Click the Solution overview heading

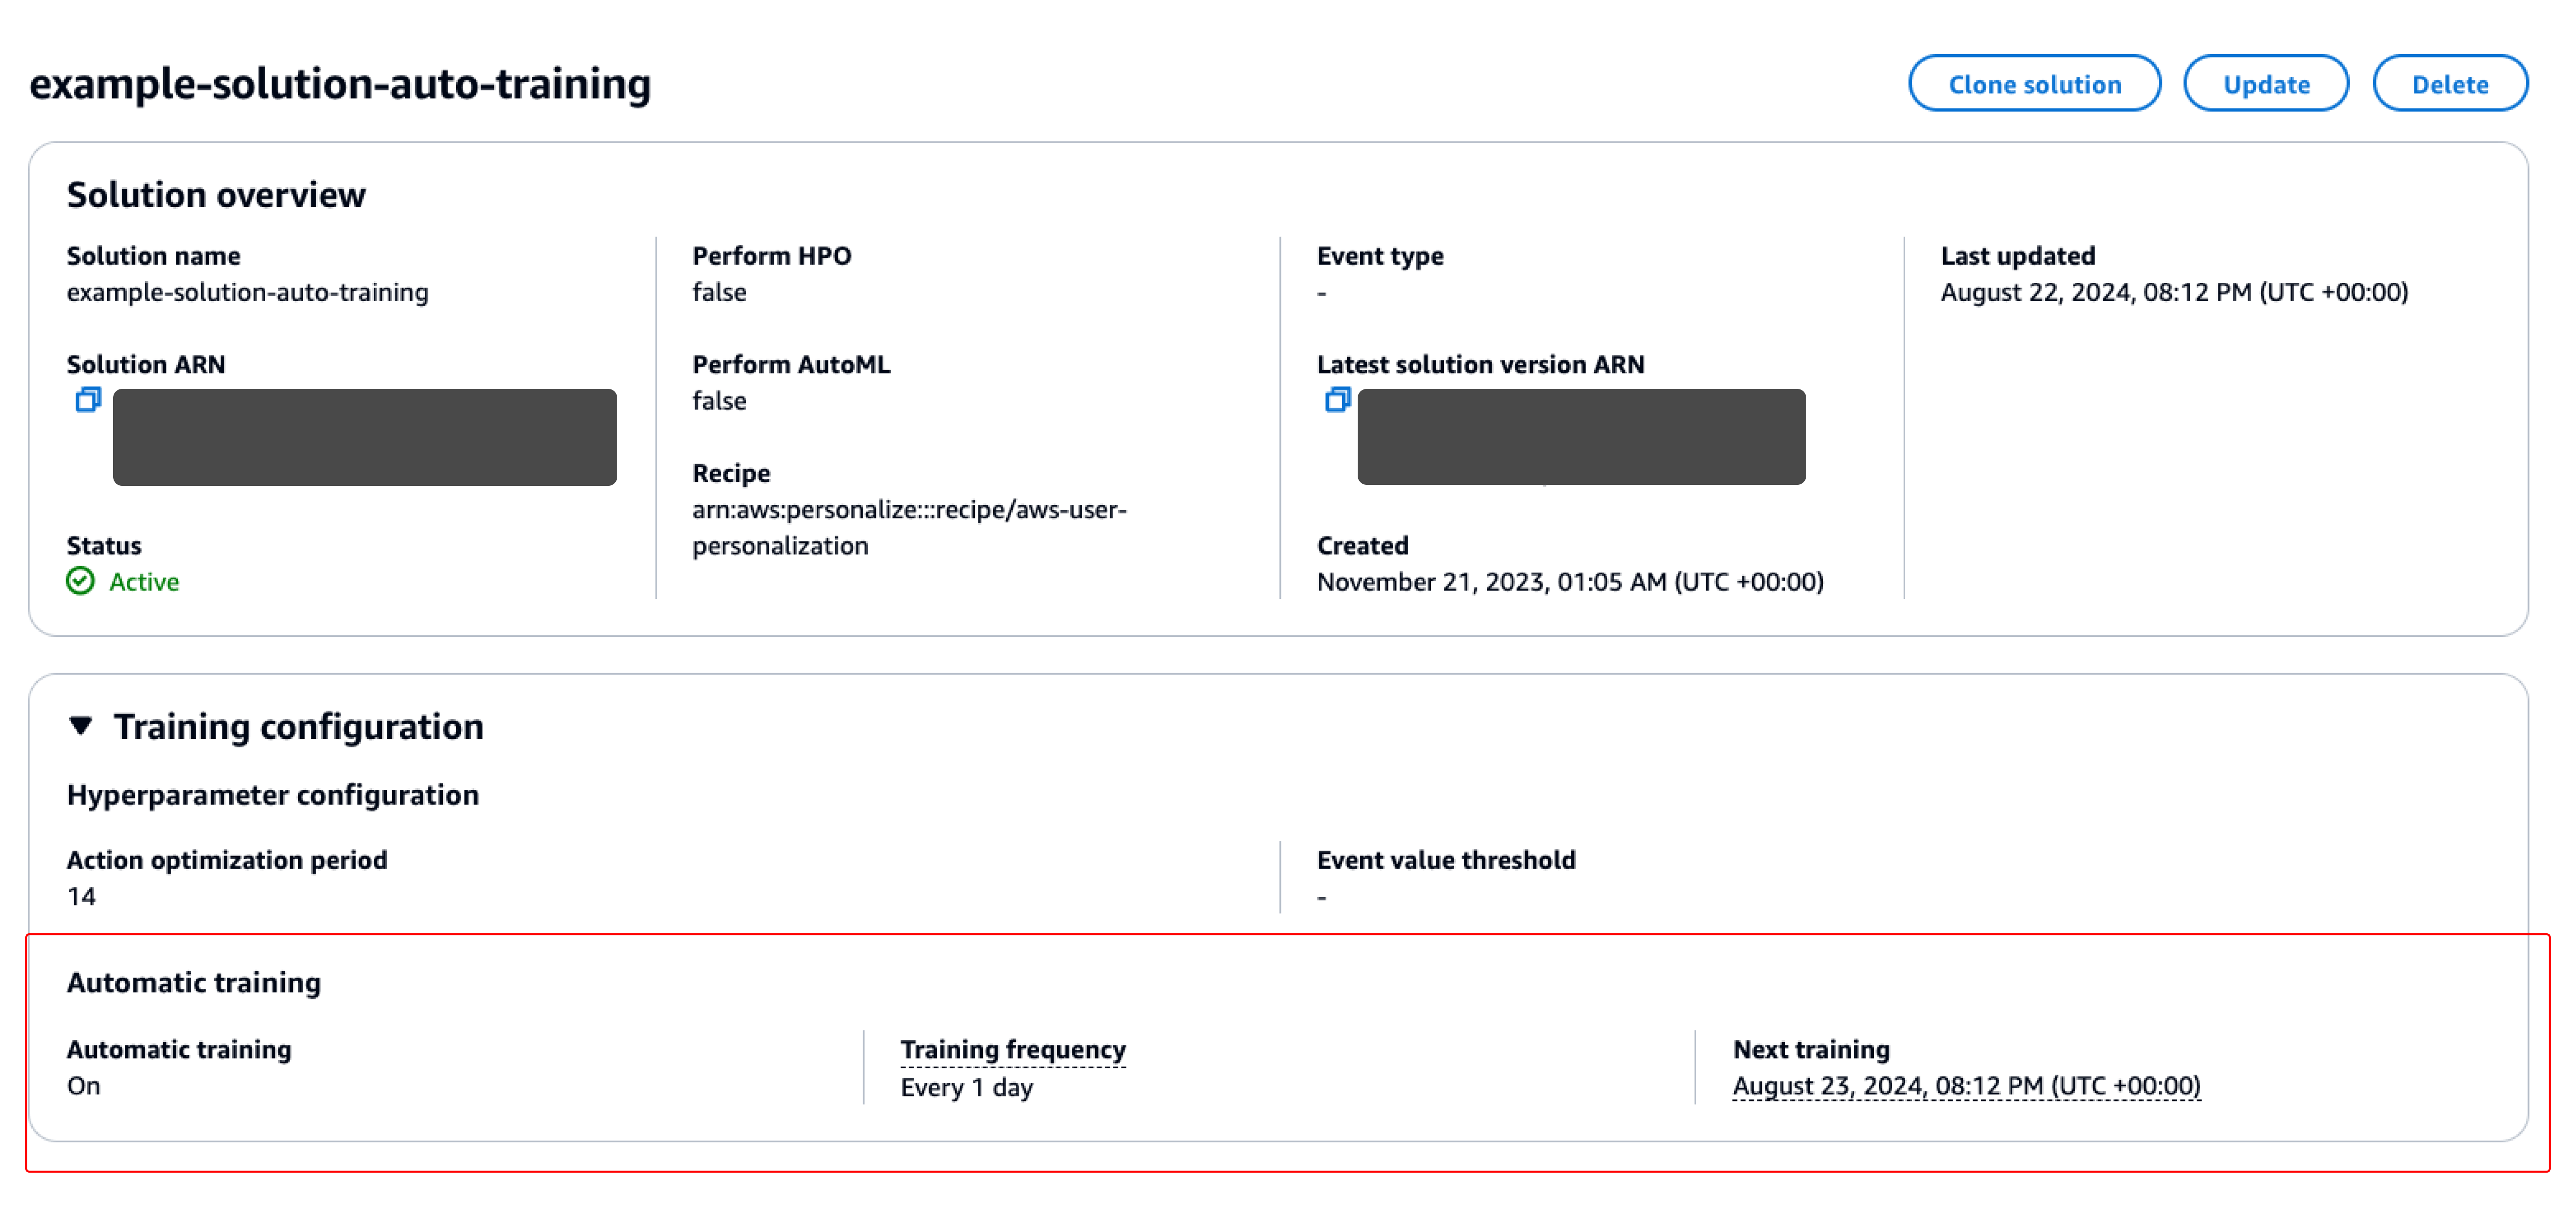click(x=216, y=194)
